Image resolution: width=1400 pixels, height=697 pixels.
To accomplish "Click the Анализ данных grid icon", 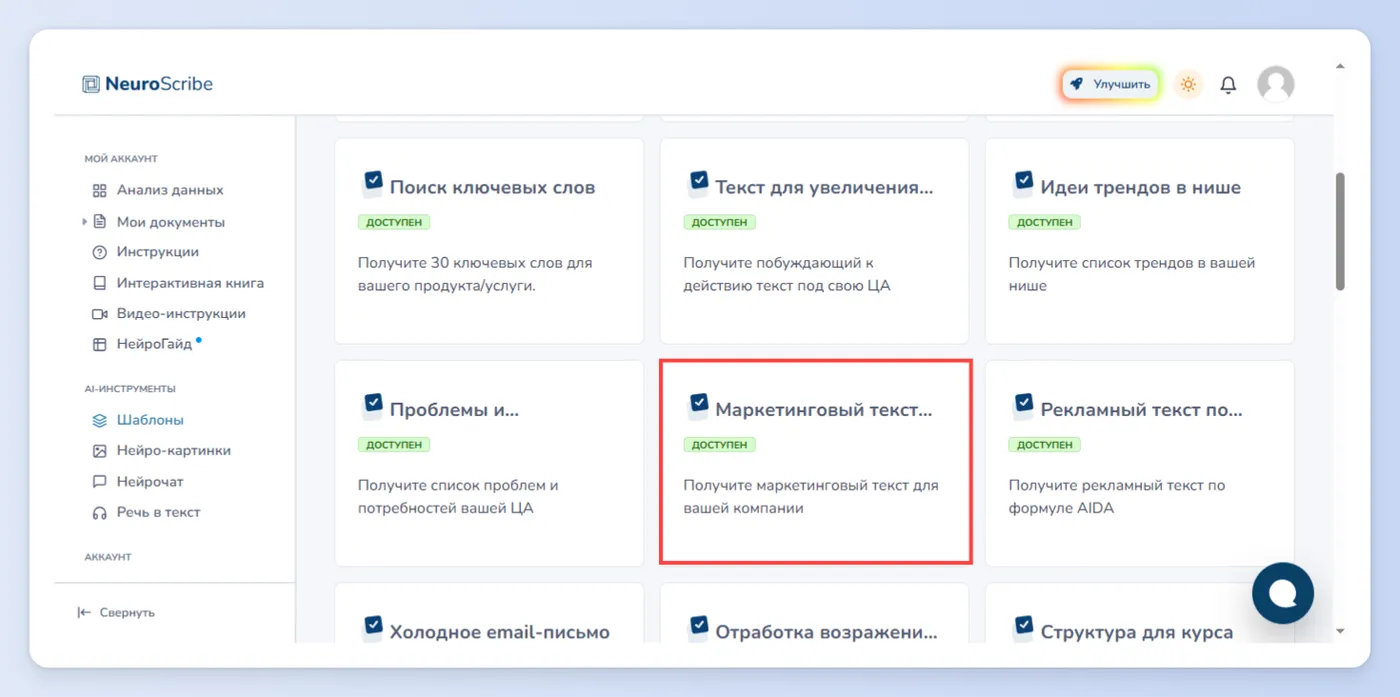I will point(99,190).
